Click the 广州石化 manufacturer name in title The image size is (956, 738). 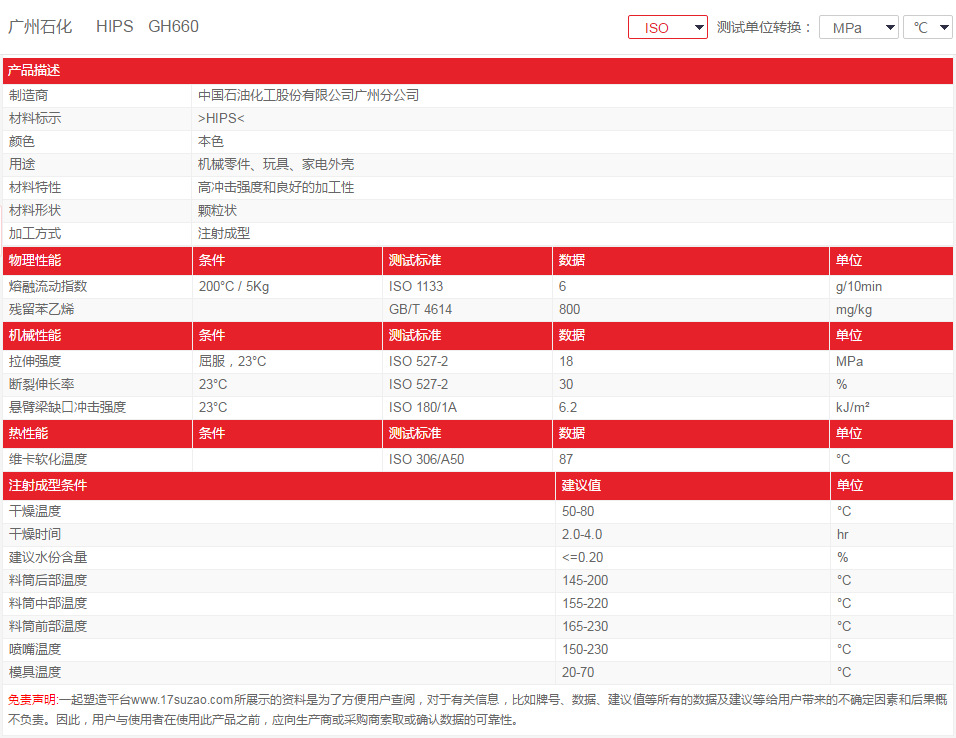(41, 27)
